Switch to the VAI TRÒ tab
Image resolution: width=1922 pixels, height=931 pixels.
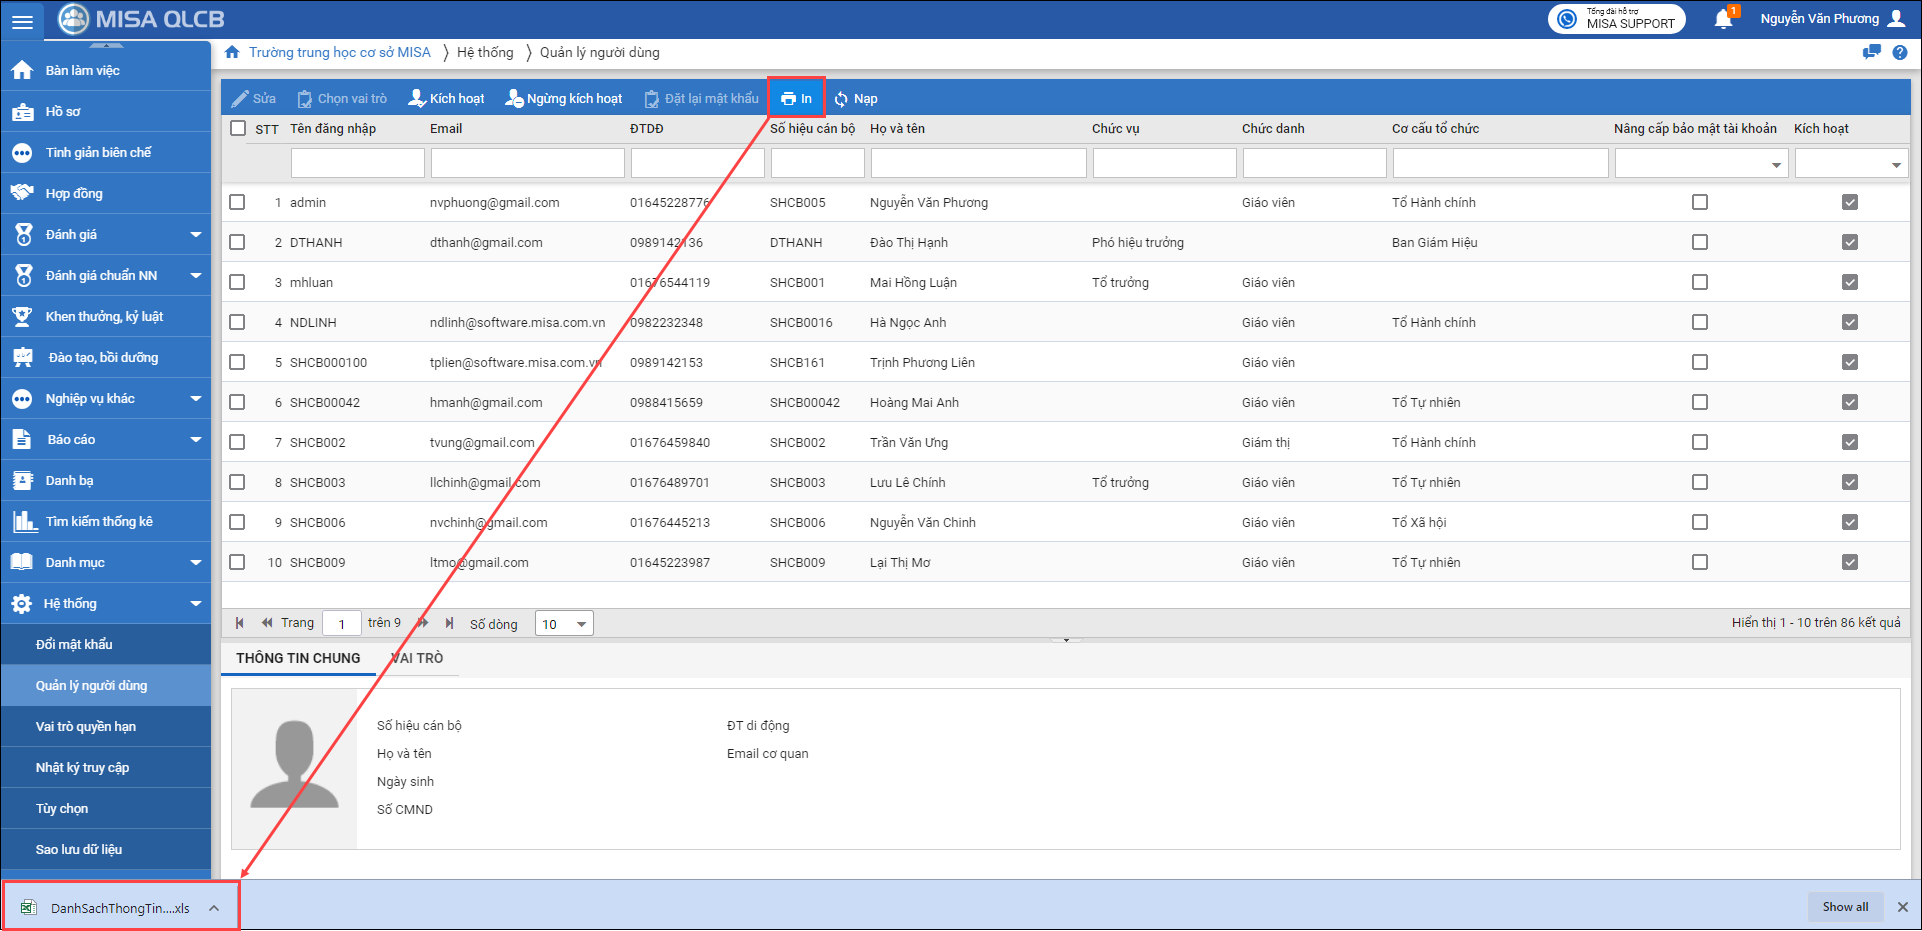pos(417,658)
